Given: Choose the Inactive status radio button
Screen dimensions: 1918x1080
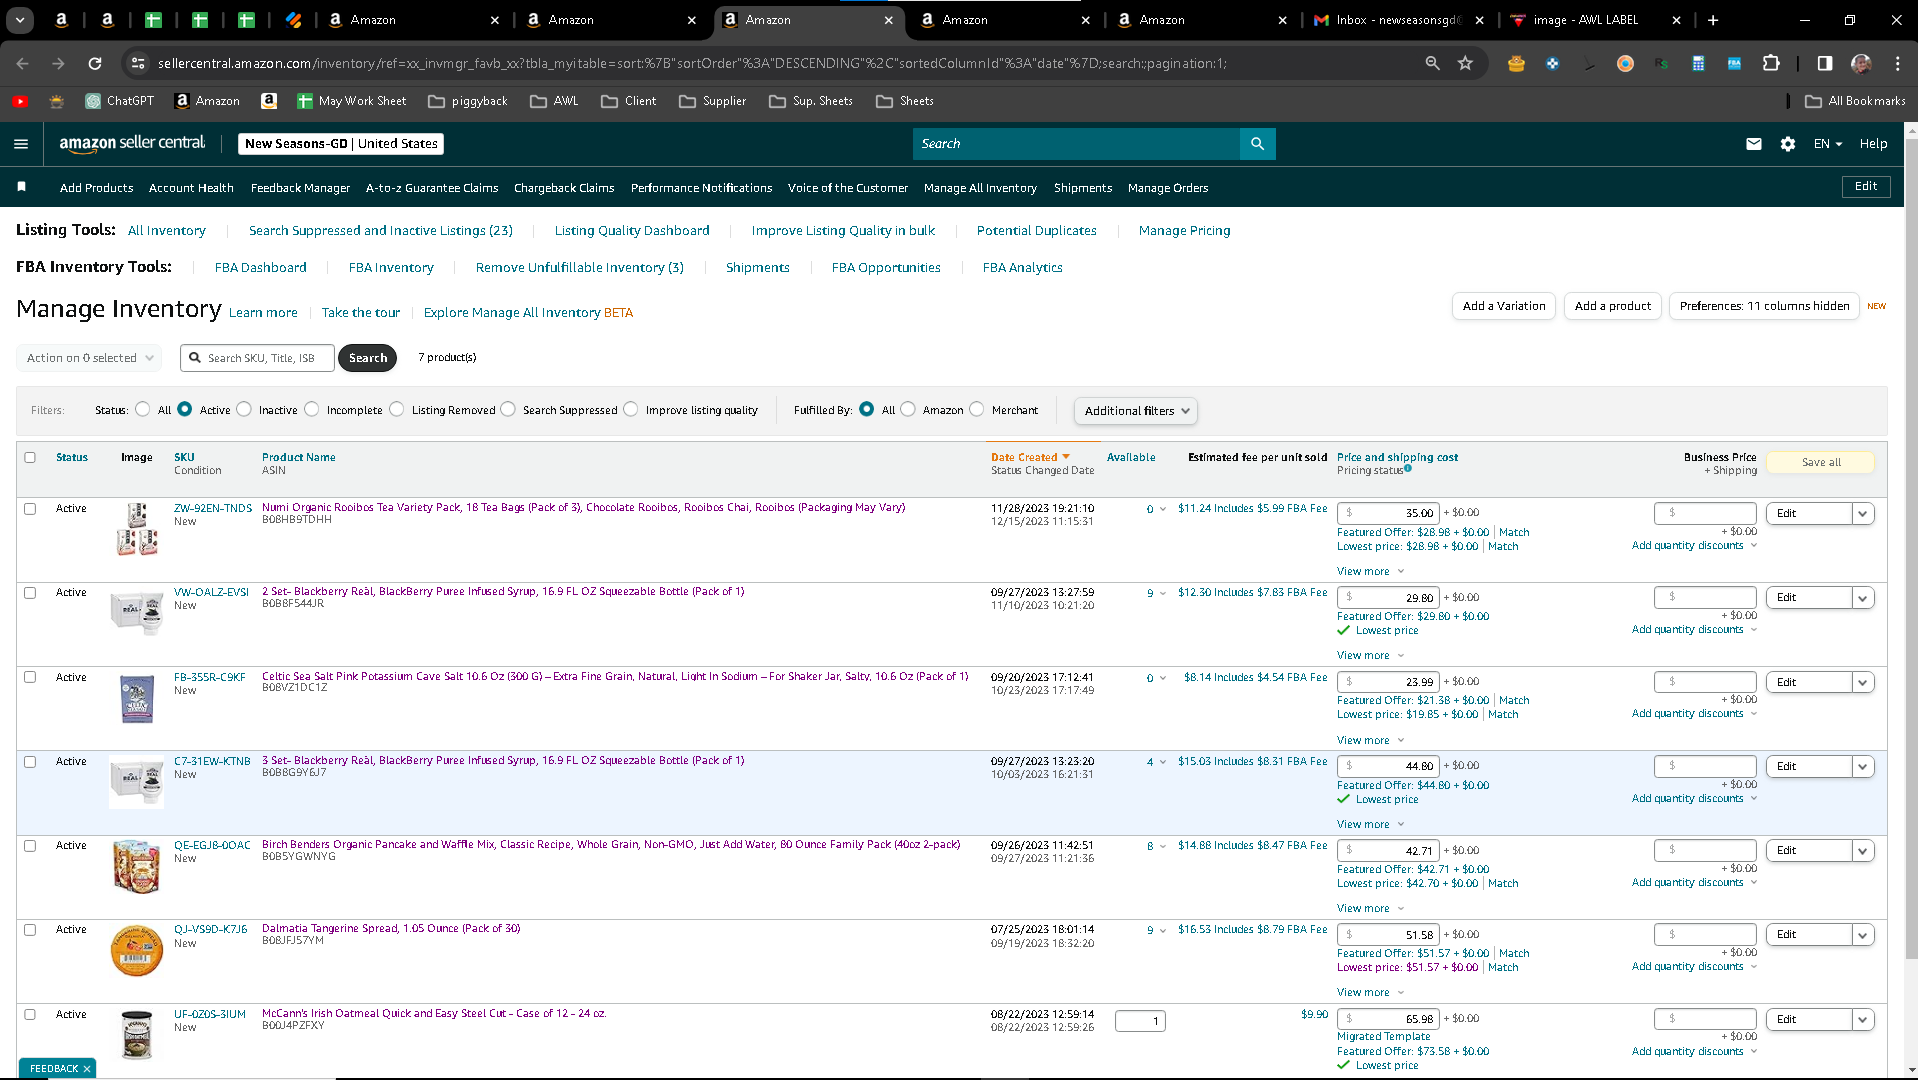Looking at the screenshot, I should [x=244, y=409].
